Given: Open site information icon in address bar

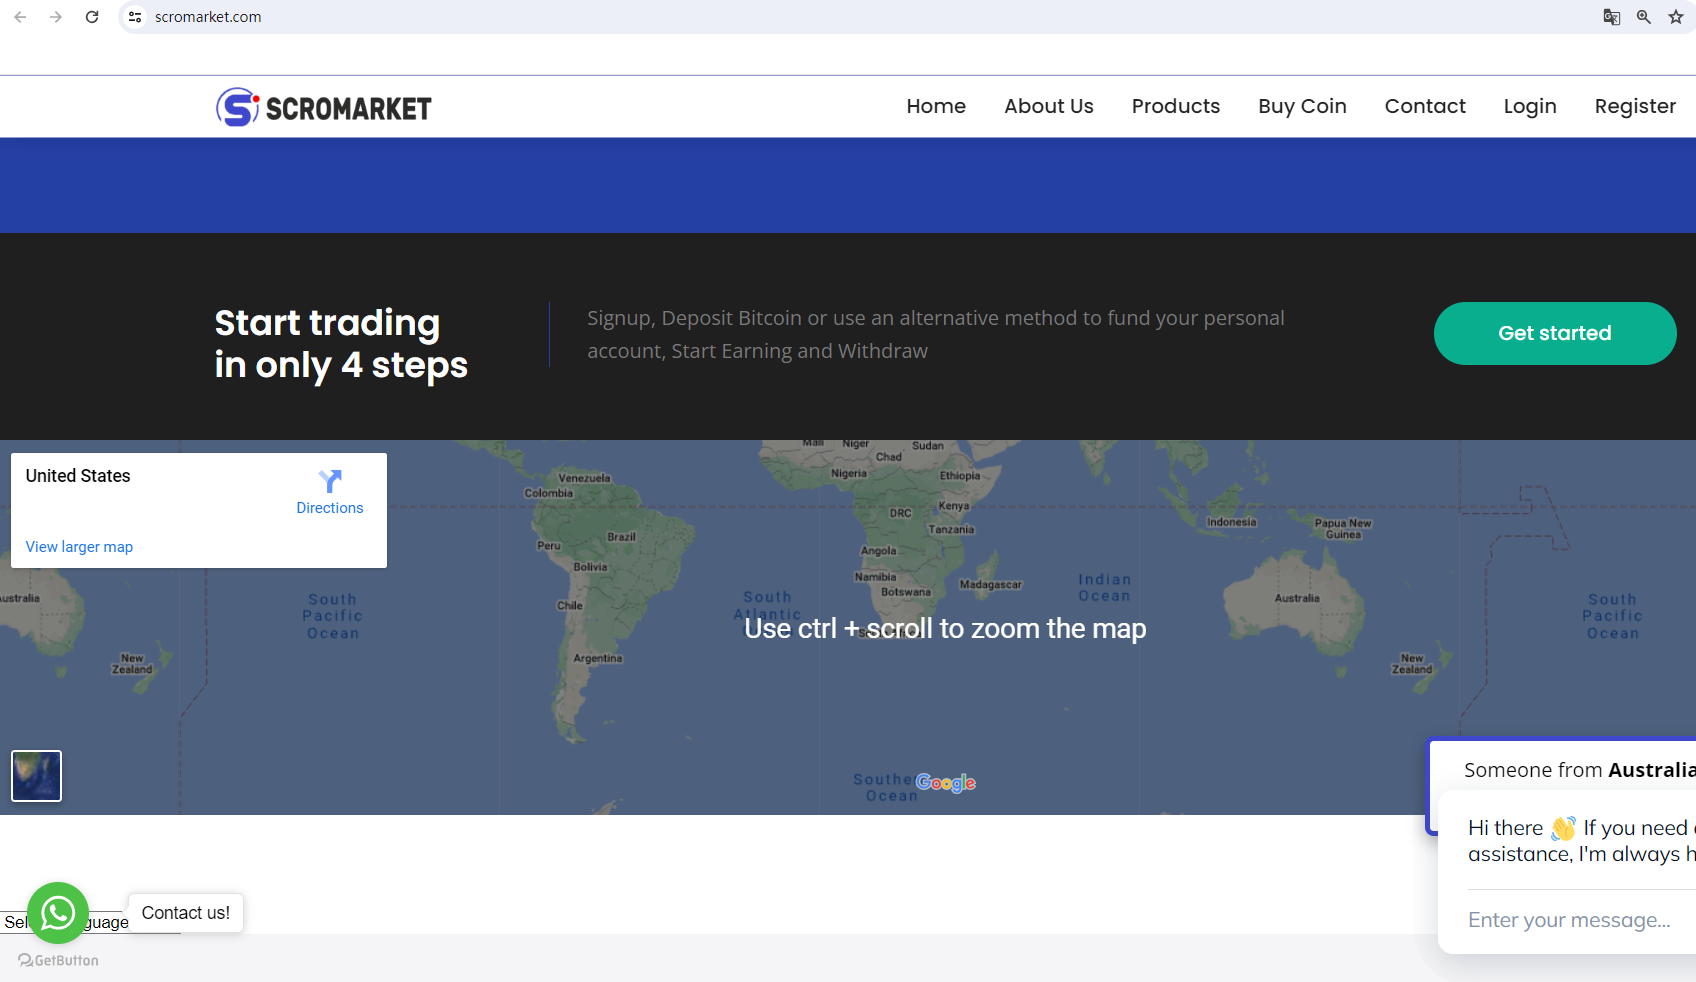Looking at the screenshot, I should pos(136,17).
